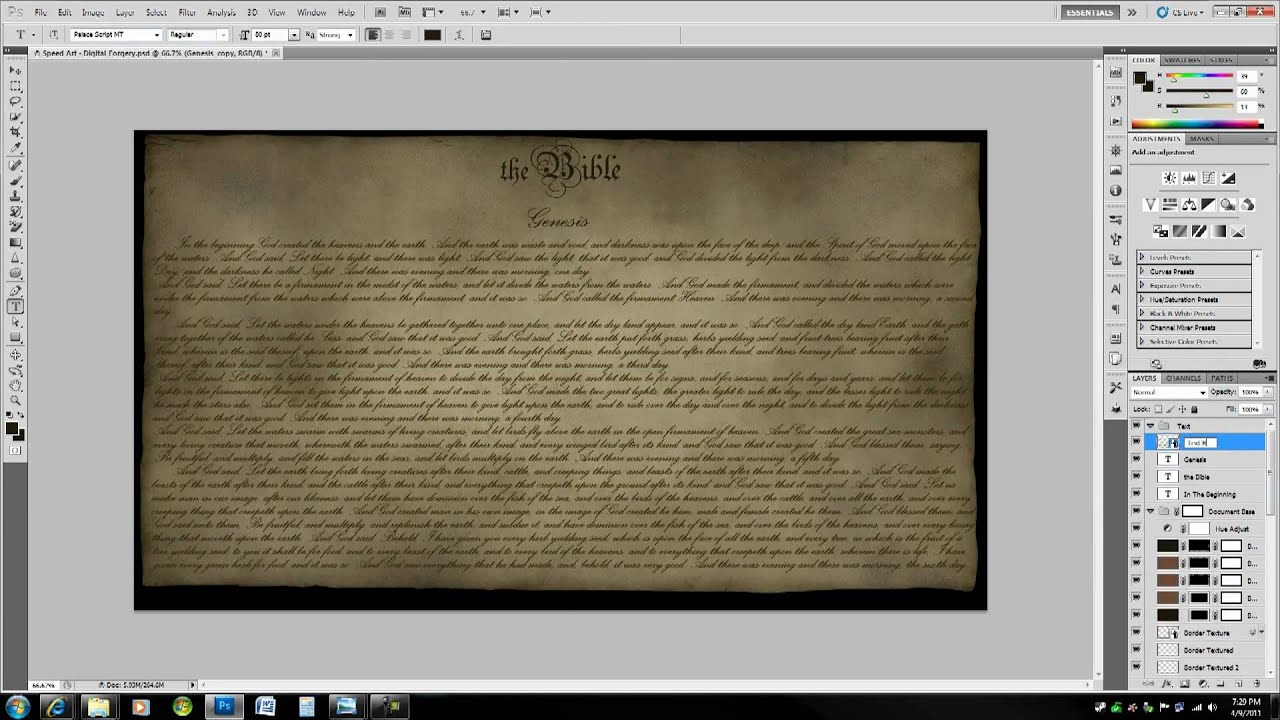The width and height of the screenshot is (1280, 720).
Task: Click the Brightness/Contrast adjustment icon
Action: click(x=1170, y=178)
